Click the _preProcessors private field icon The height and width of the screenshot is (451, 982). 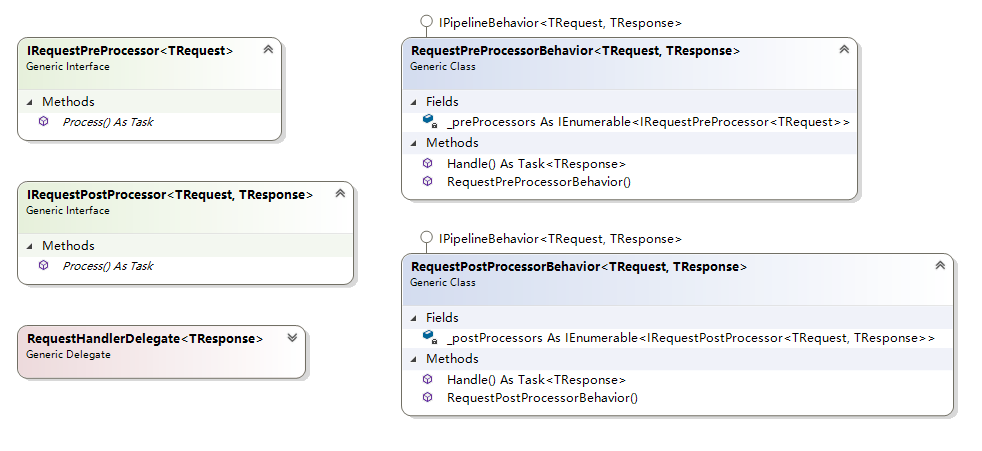429,121
